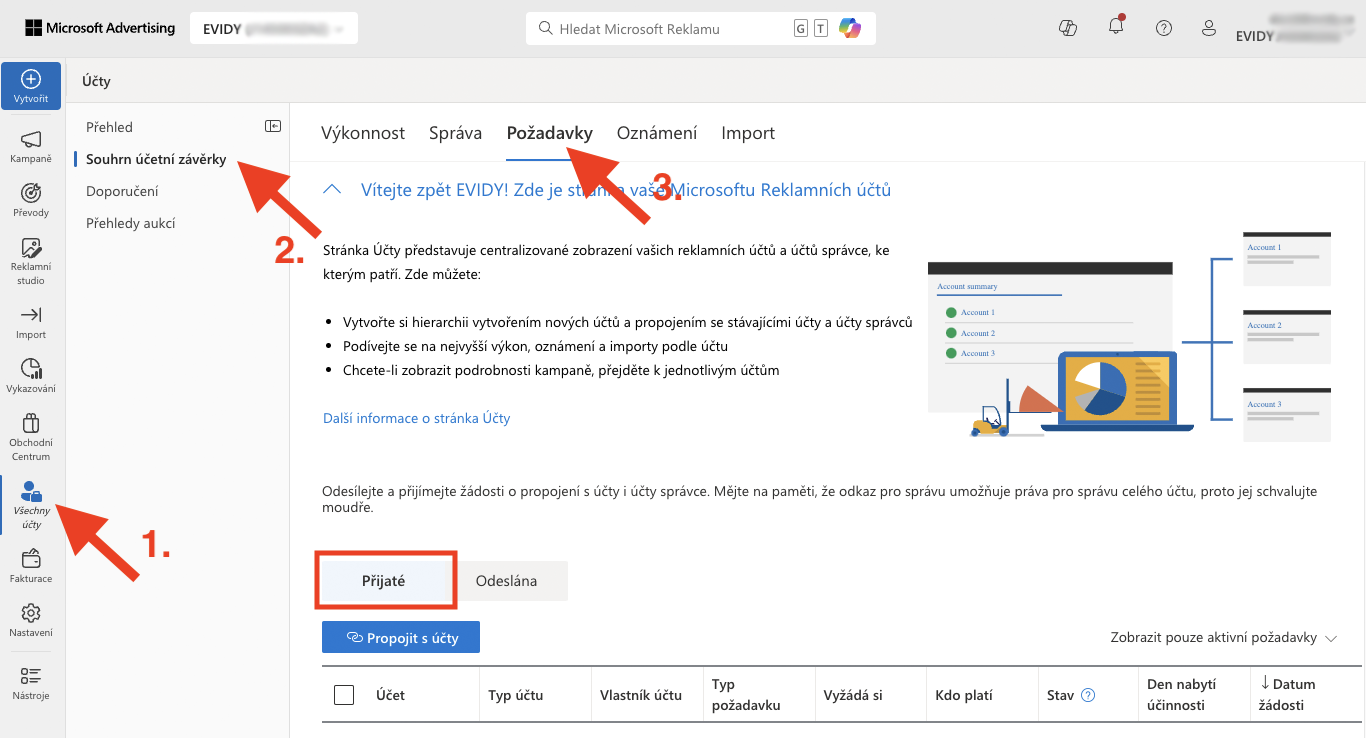
Task: Select the Přijaté requests tab
Action: pyautogui.click(x=384, y=580)
